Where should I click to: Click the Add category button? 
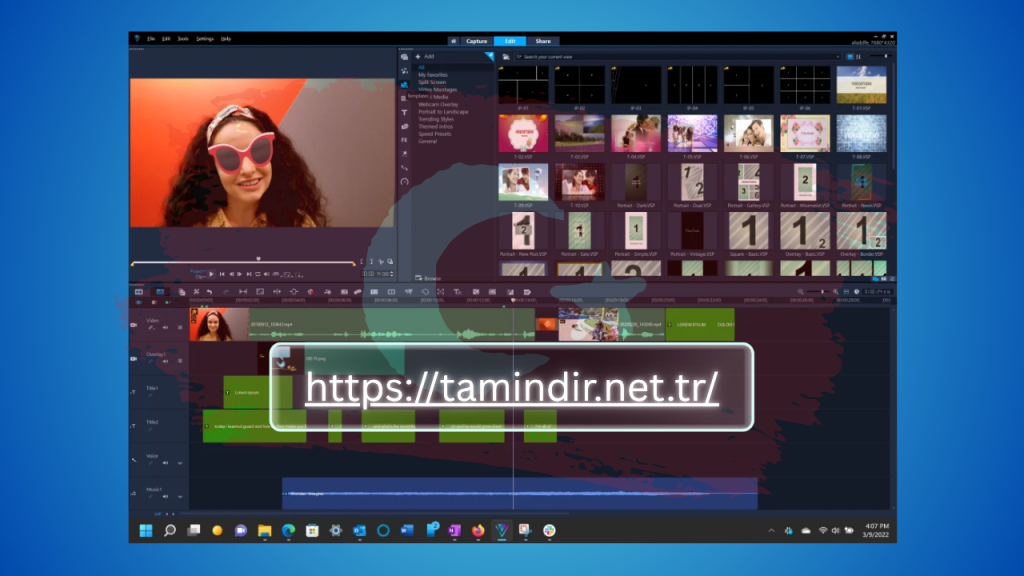click(x=424, y=57)
